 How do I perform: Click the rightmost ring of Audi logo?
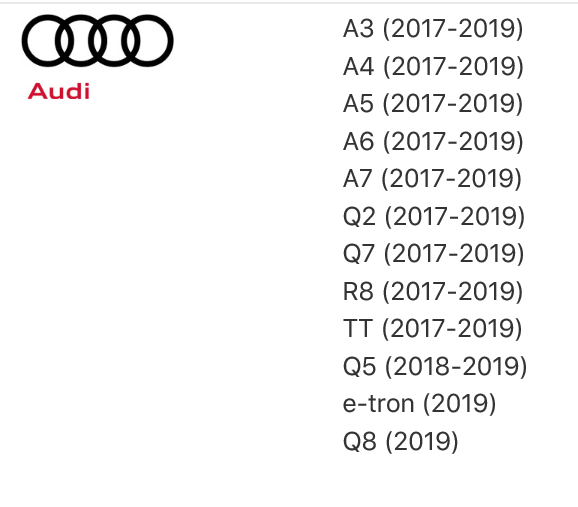tap(147, 41)
